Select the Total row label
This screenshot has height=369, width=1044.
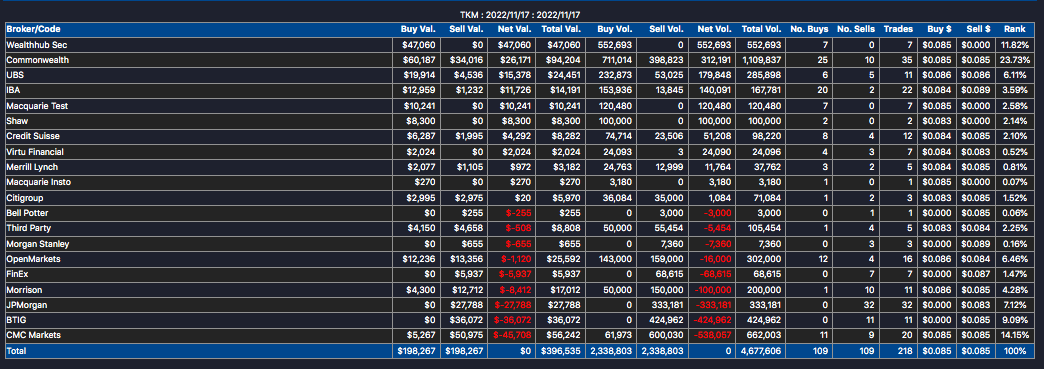[x=17, y=351]
